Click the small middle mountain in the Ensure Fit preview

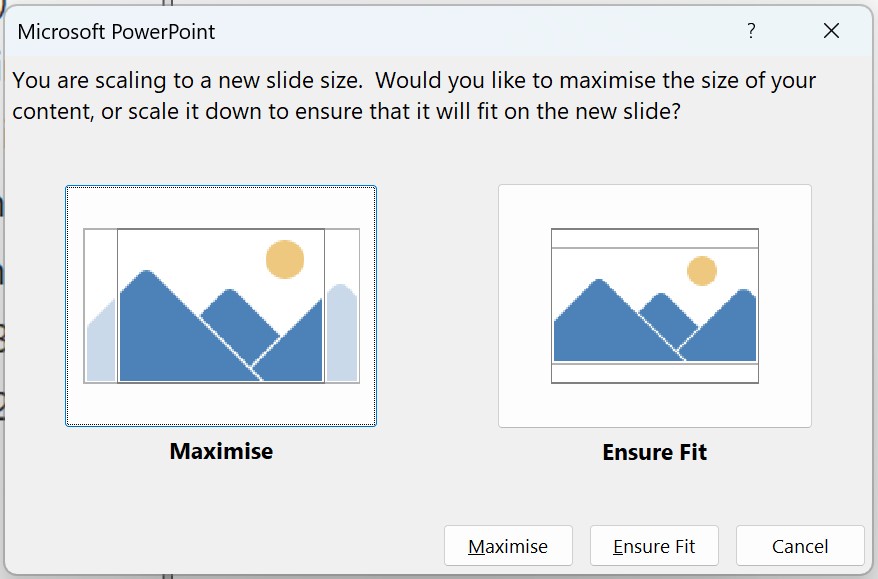coord(666,316)
